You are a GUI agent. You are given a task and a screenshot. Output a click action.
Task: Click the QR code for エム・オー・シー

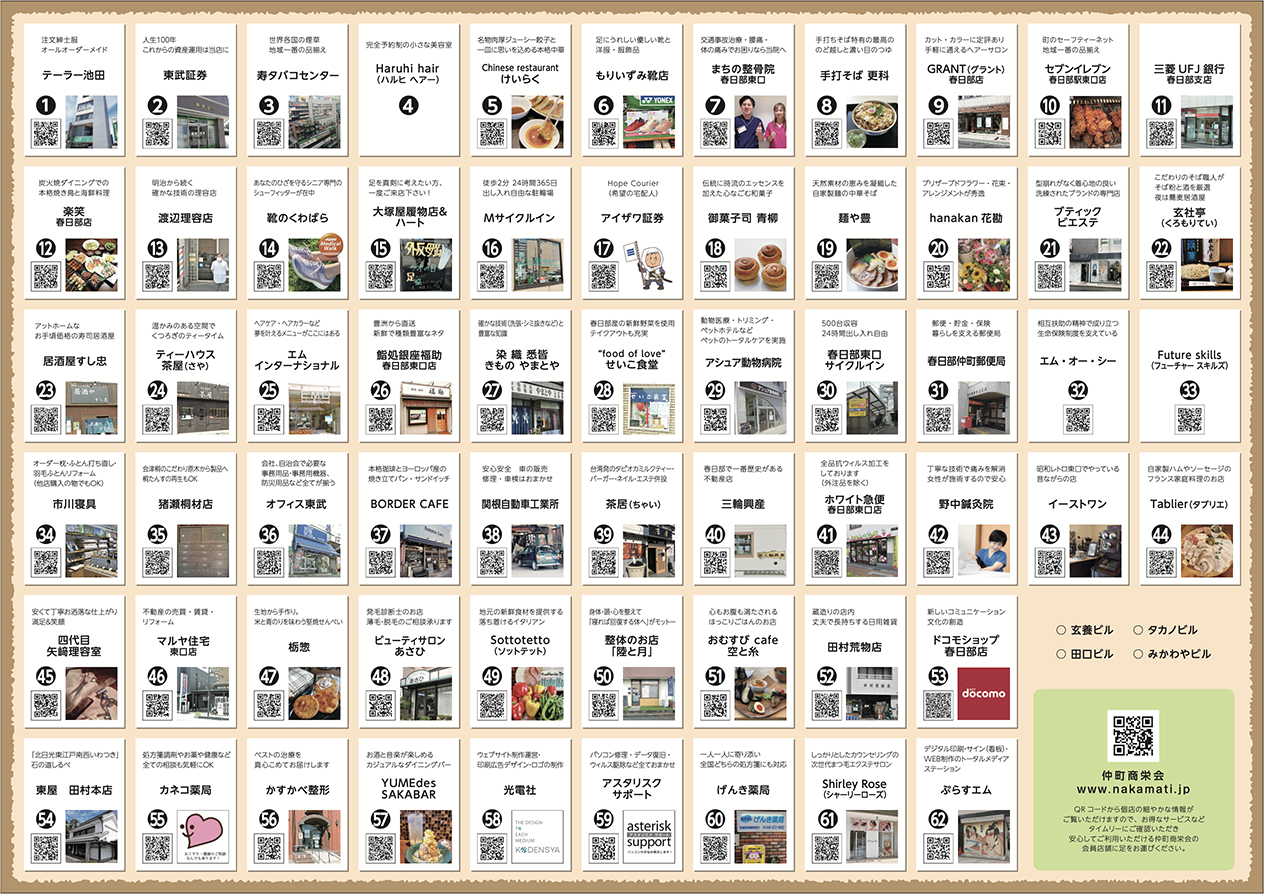[1077, 419]
